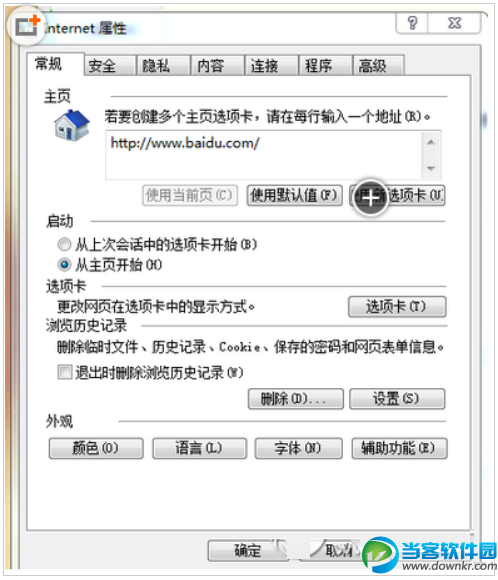Click the homepage box scroll up arrow

431,142
